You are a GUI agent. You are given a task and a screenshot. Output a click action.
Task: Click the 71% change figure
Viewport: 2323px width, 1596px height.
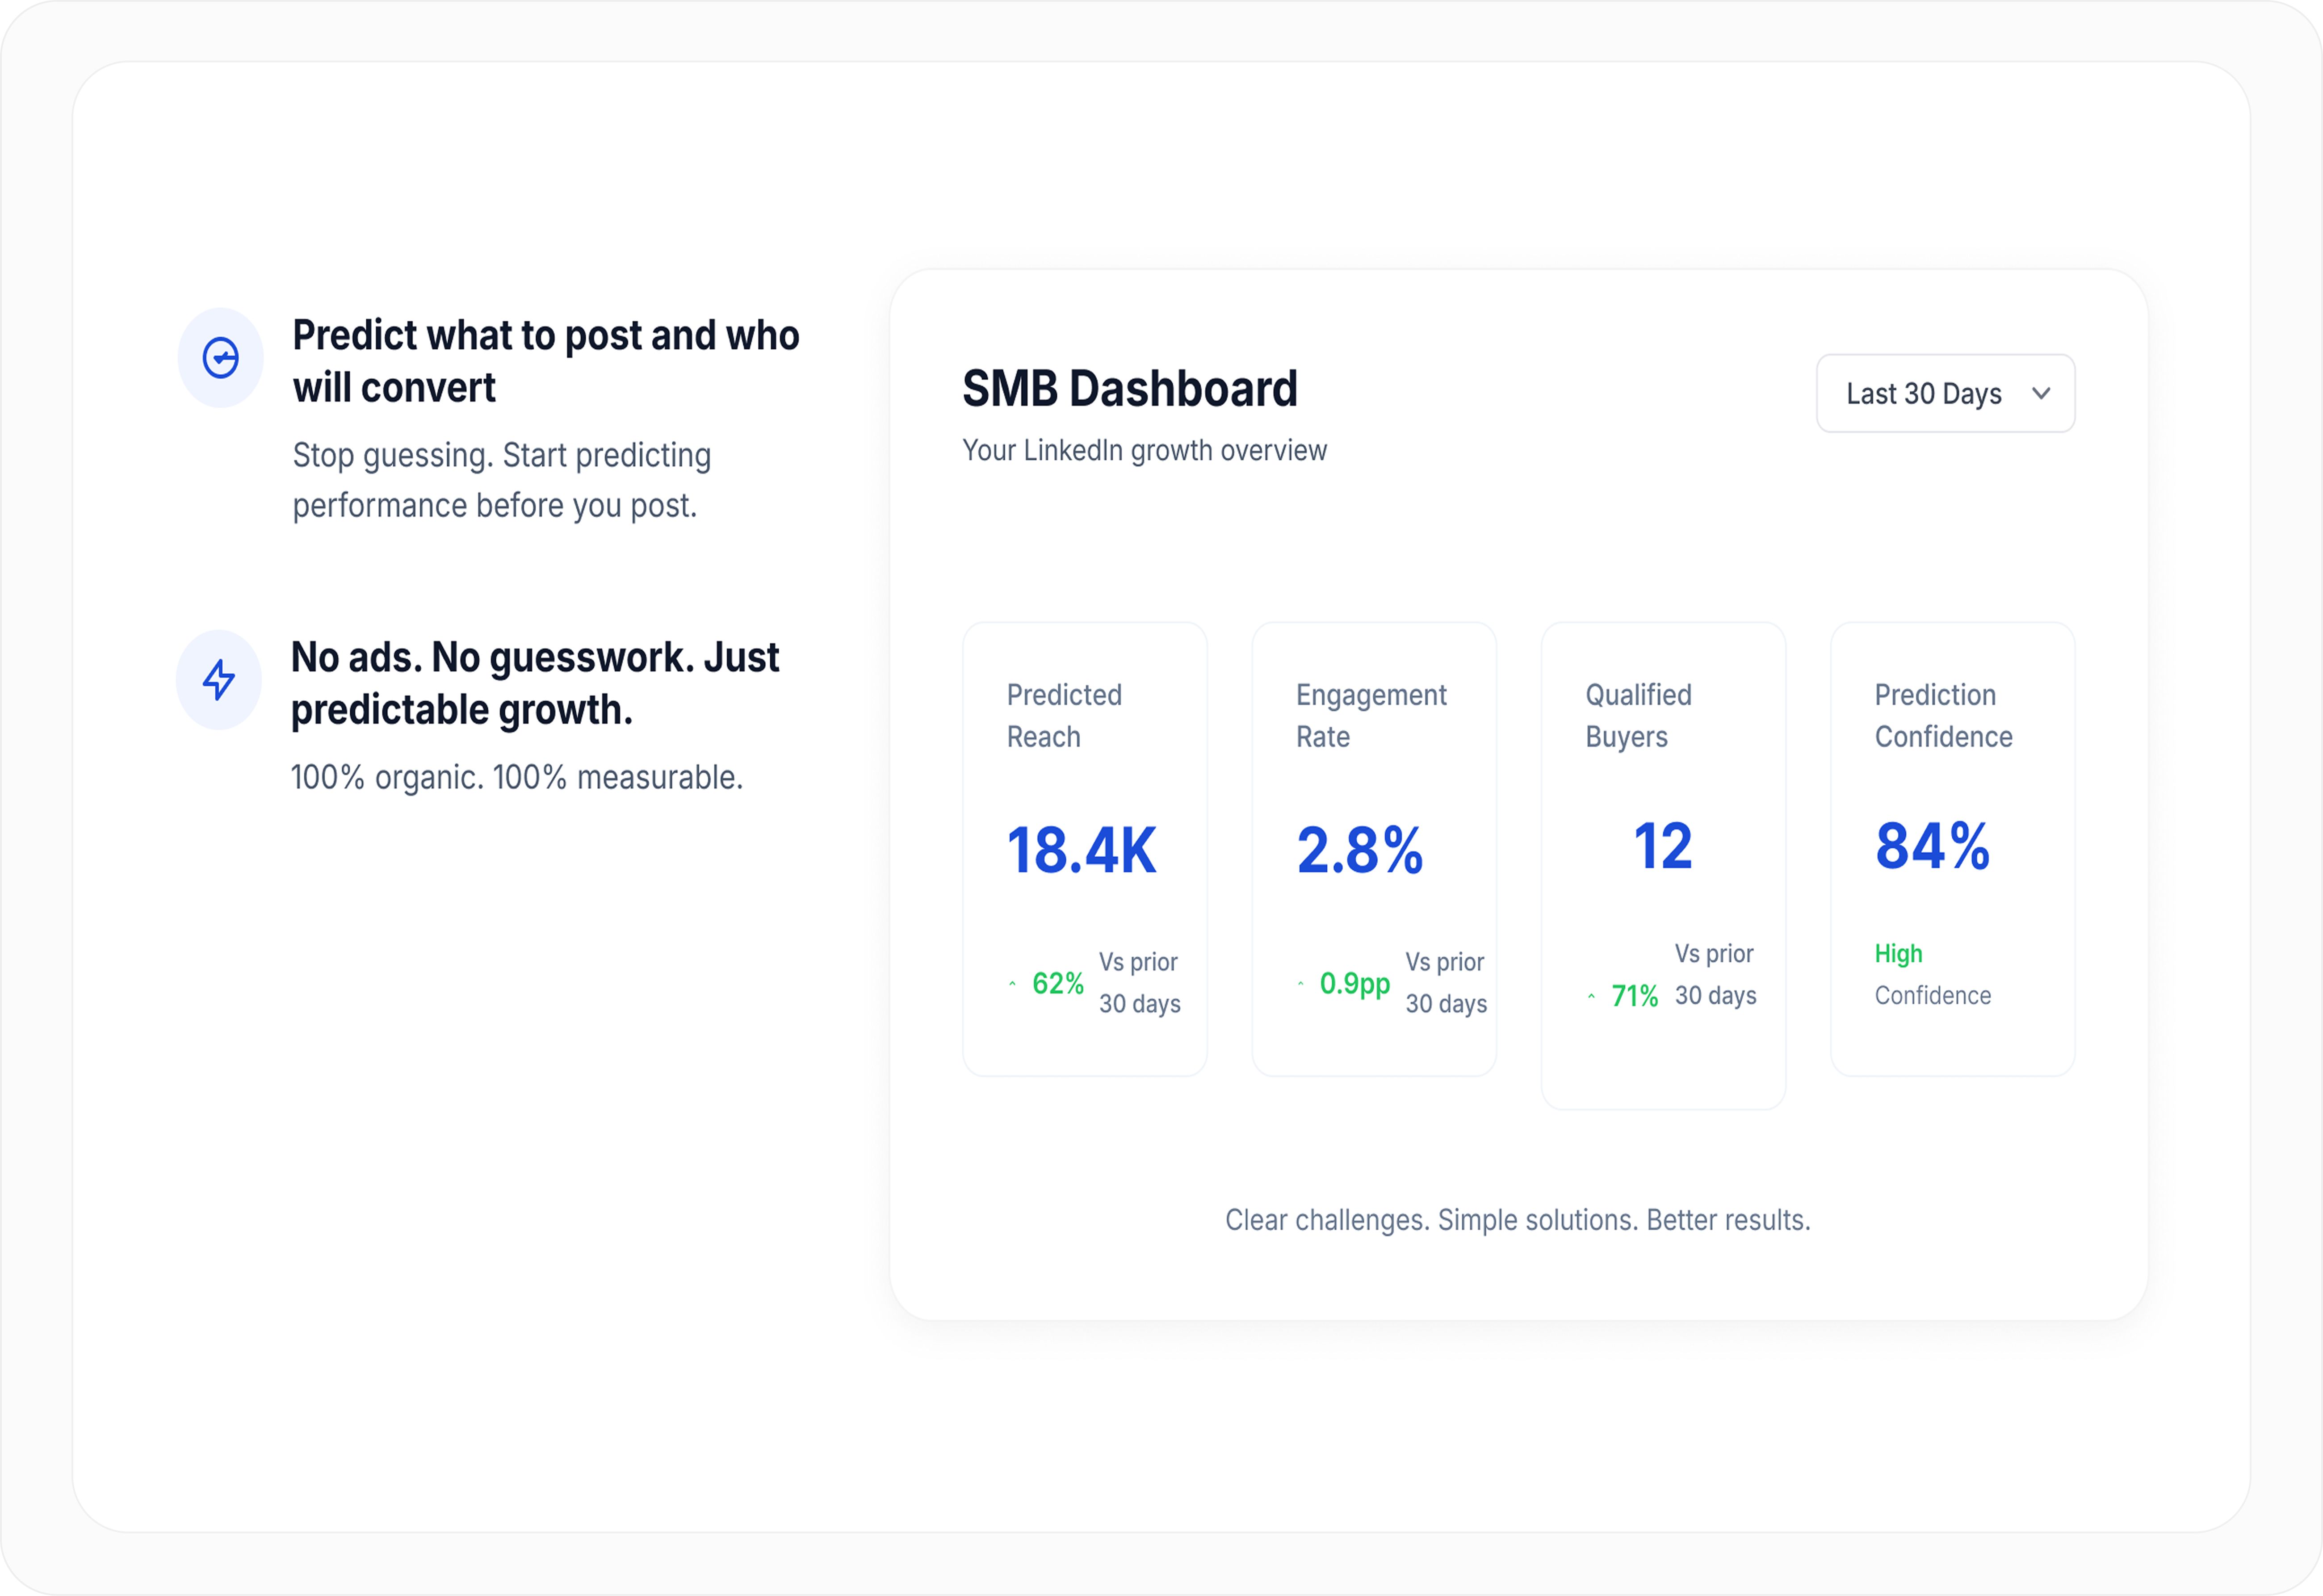coord(1635,996)
